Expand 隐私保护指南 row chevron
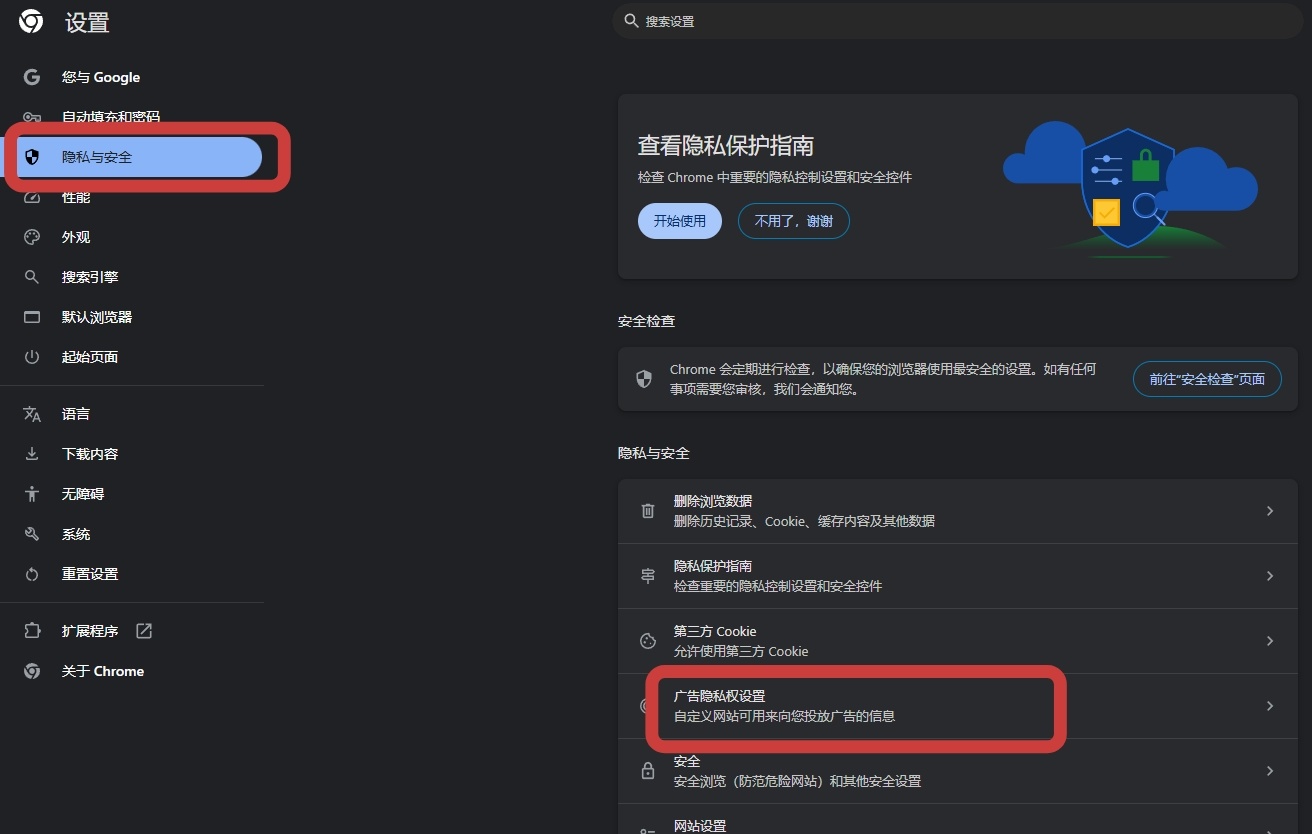 (x=1270, y=576)
